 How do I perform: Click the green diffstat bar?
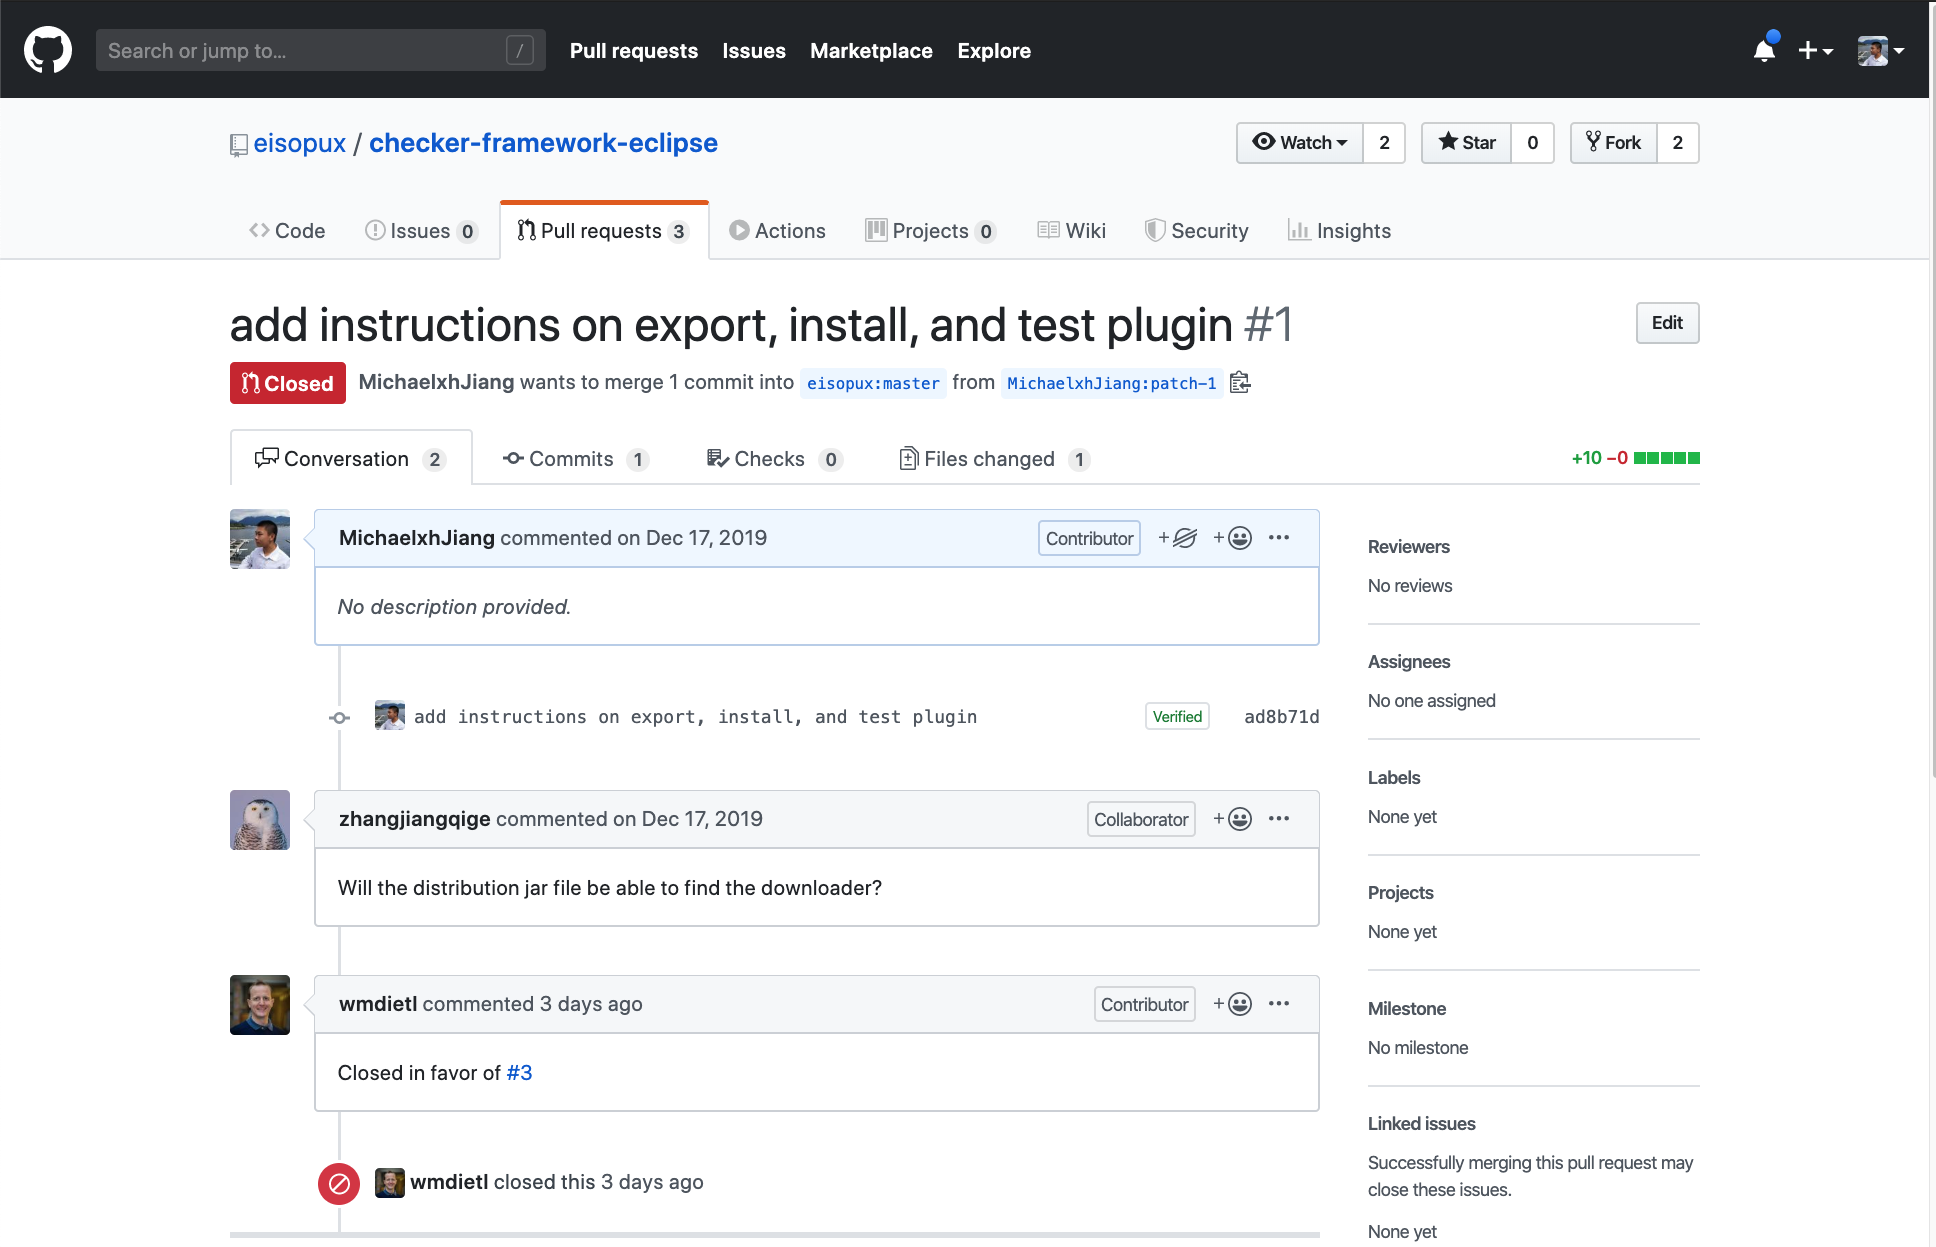tap(1666, 458)
